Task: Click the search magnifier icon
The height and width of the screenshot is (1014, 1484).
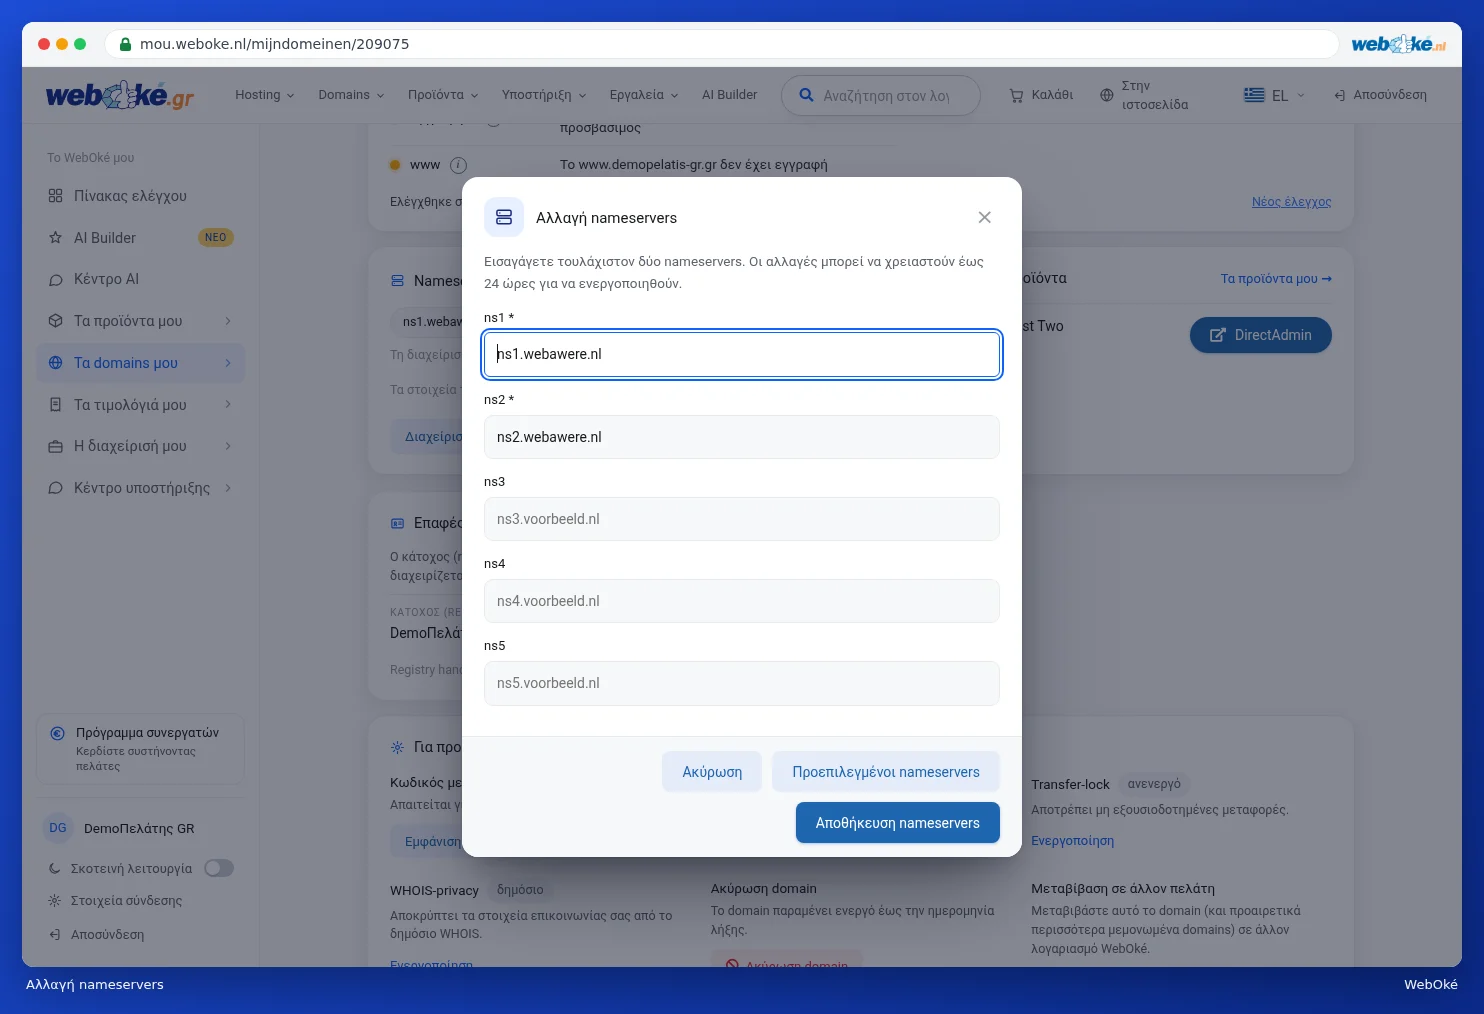Action: click(806, 96)
